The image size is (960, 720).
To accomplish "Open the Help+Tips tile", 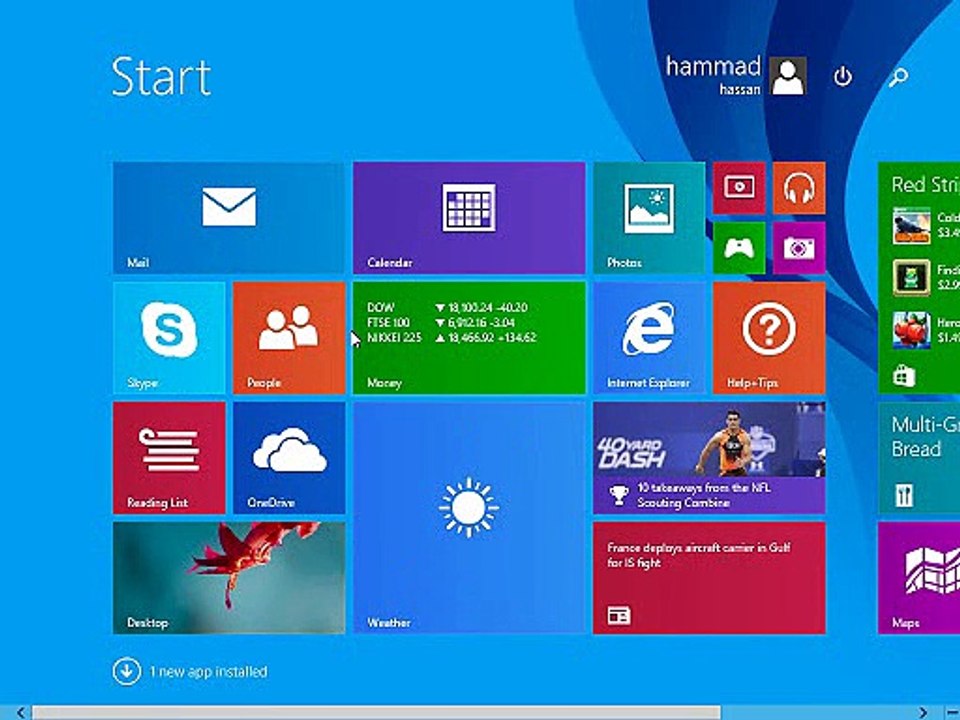I will click(769, 337).
